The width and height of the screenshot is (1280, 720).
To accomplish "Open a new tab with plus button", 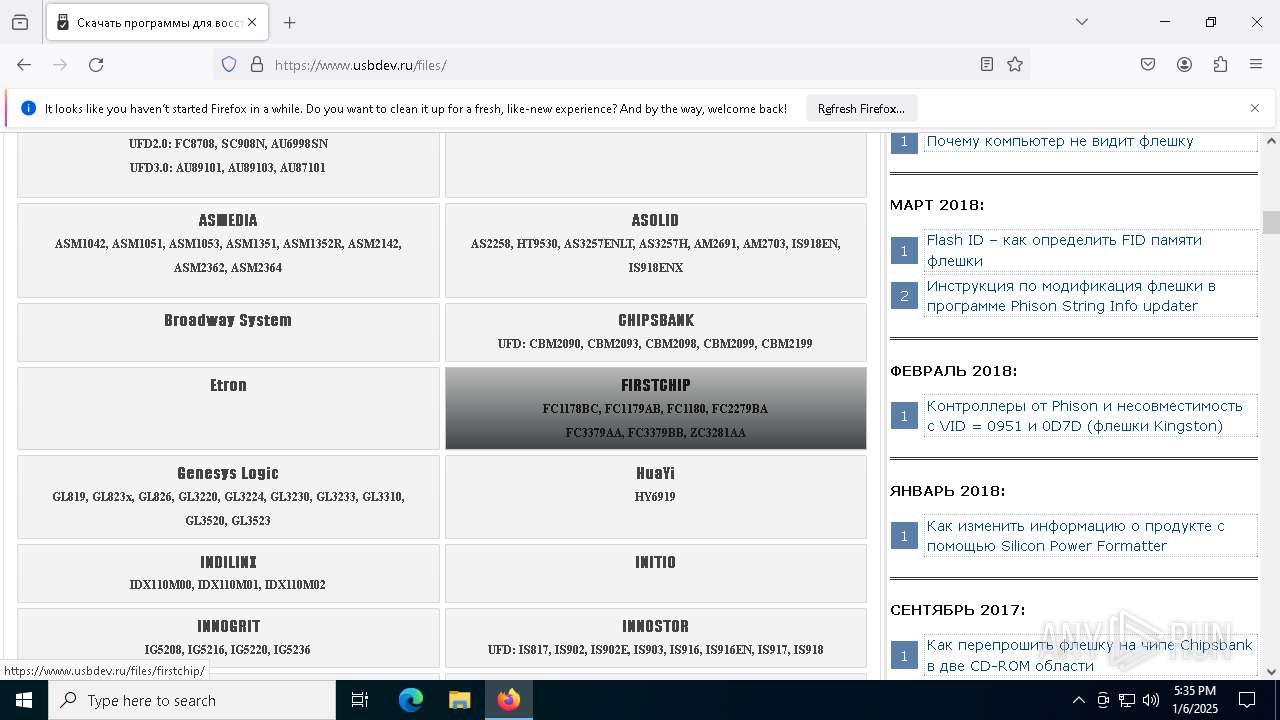I will click(289, 22).
